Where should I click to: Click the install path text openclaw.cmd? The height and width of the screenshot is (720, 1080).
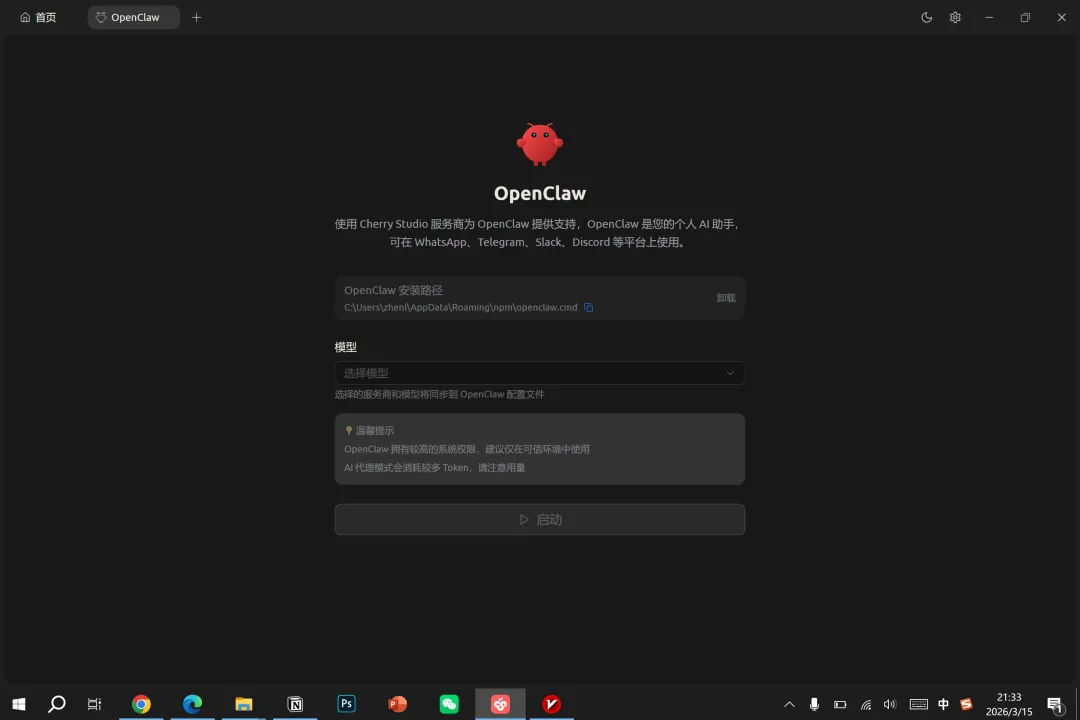(461, 307)
